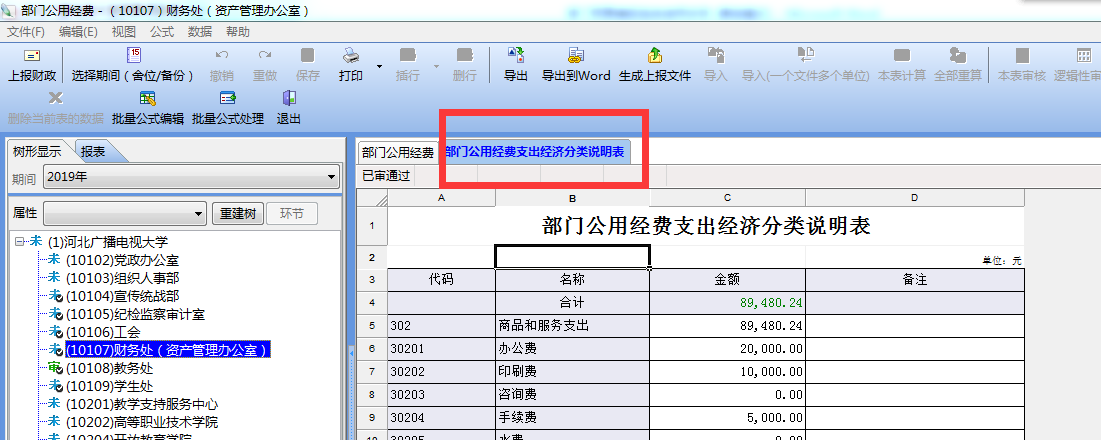
Task: Switch to the 部门公用经费 tab
Action: (397, 153)
